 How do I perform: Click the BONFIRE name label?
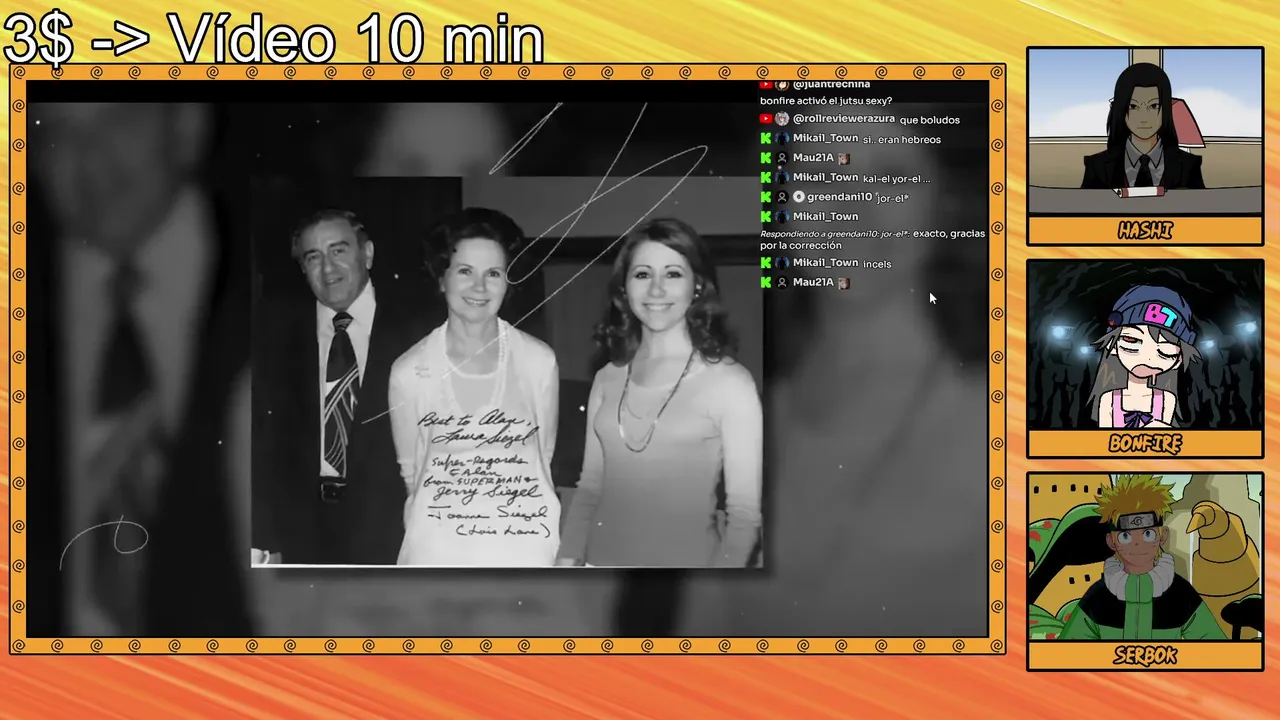pyautogui.click(x=1145, y=444)
